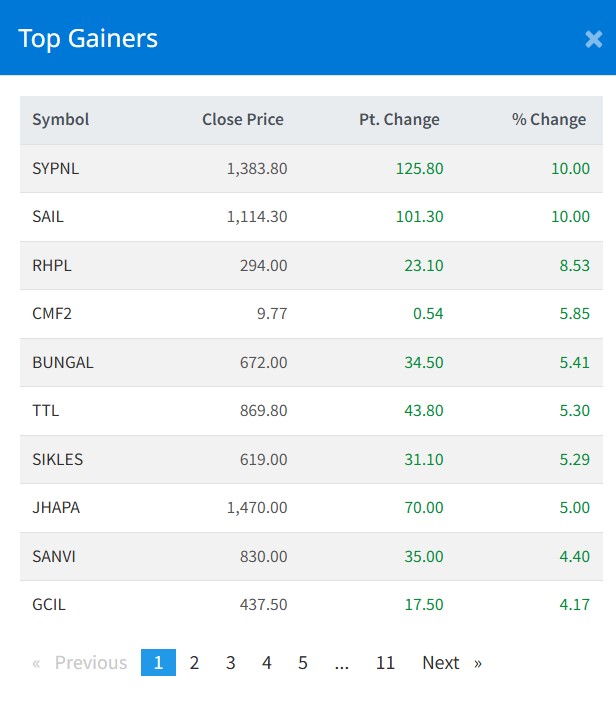Sort by Close Price column header

tap(243, 120)
